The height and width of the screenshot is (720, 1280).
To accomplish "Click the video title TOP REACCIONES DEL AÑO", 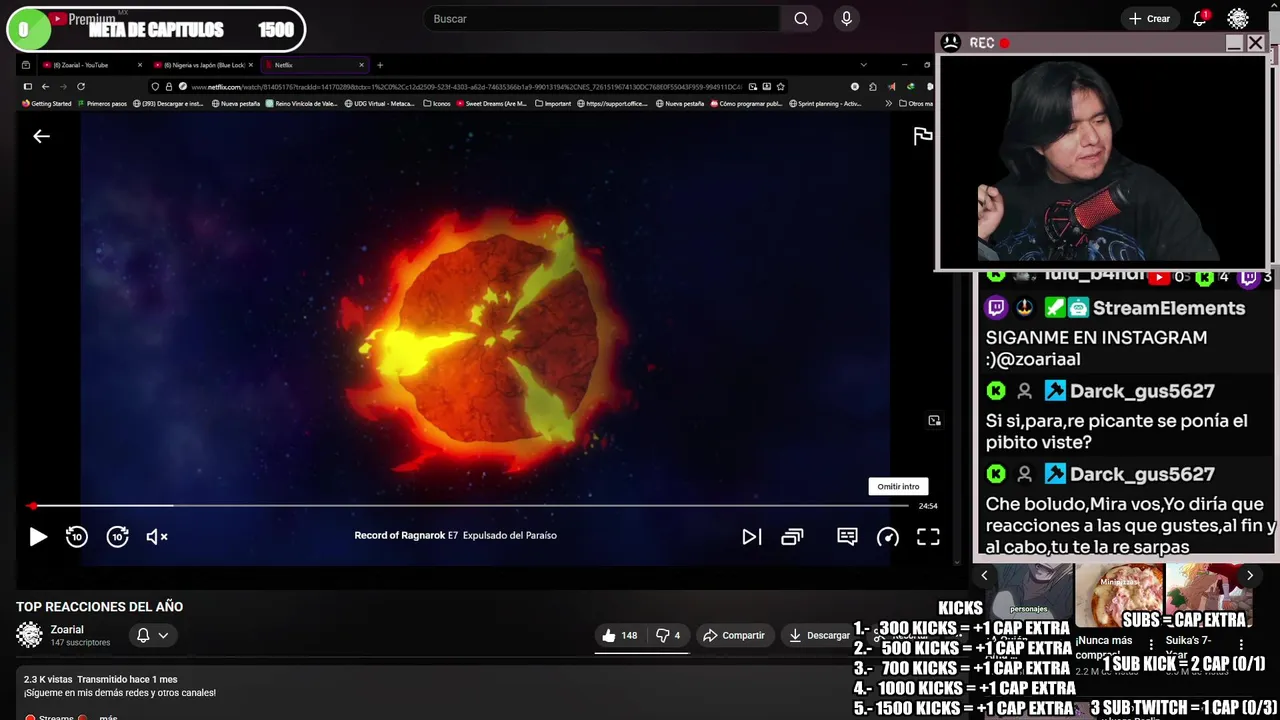I will pos(99,607).
